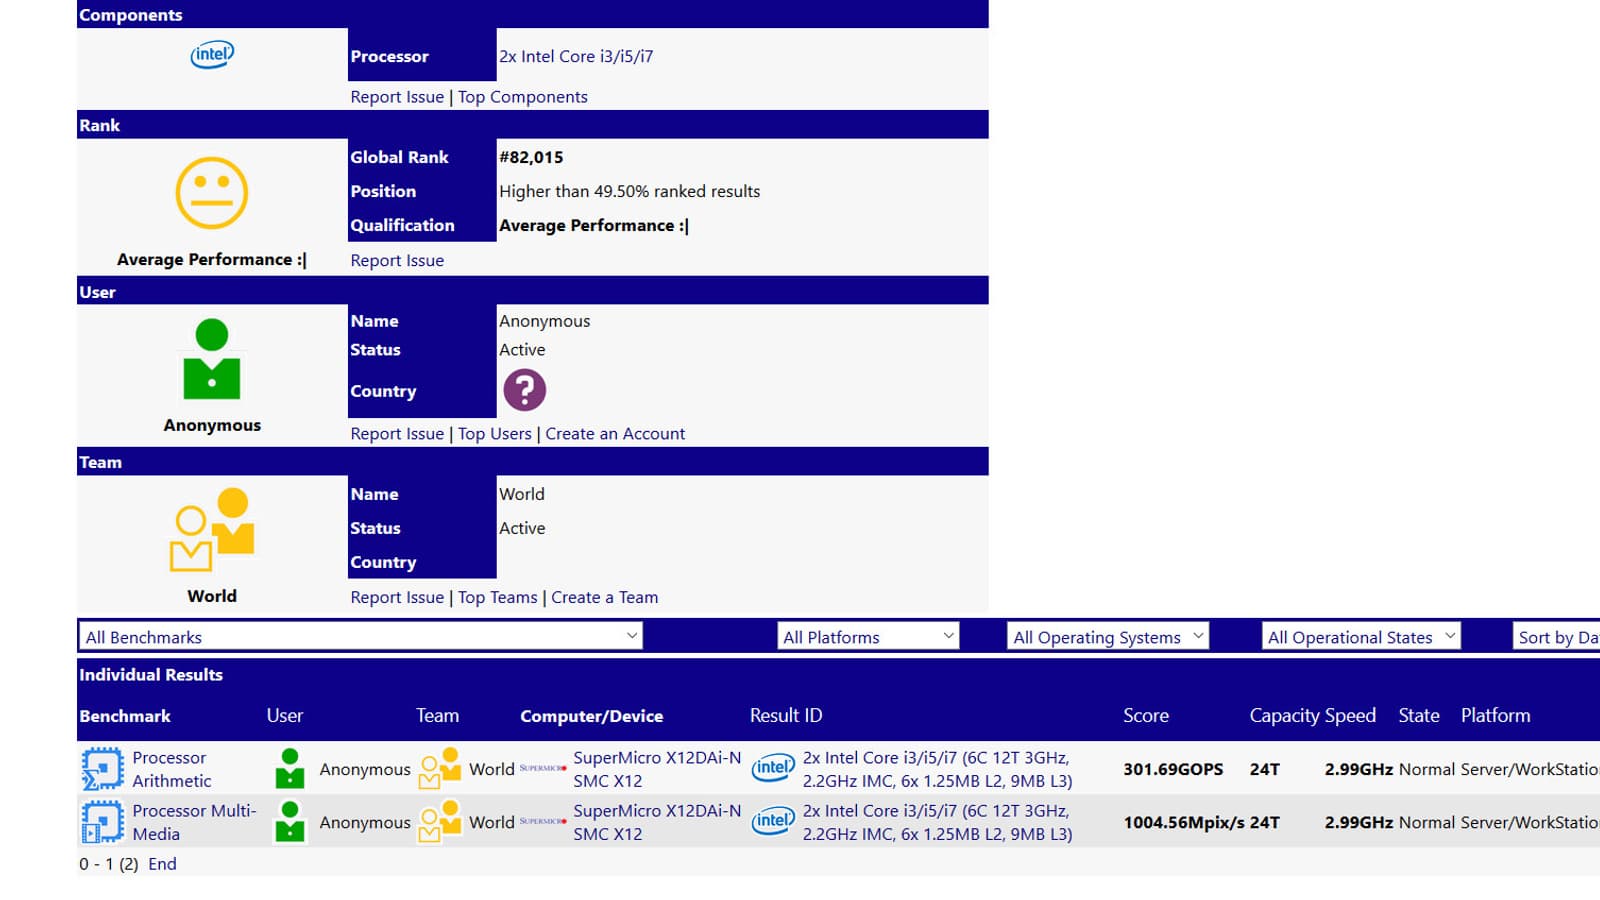Image resolution: width=1600 pixels, height=900 pixels.
Task: Click Report Issue link under Rank
Action: point(397,260)
